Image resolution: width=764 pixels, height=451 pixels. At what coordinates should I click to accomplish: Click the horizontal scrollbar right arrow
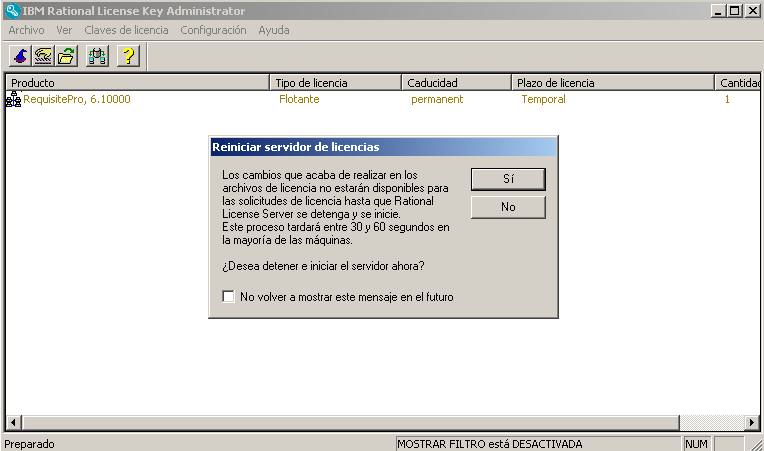752,422
